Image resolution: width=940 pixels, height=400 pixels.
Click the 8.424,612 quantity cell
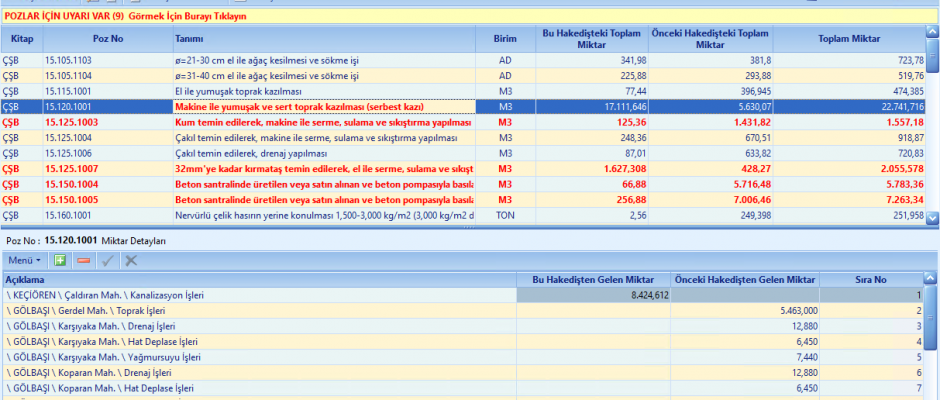click(x=593, y=295)
